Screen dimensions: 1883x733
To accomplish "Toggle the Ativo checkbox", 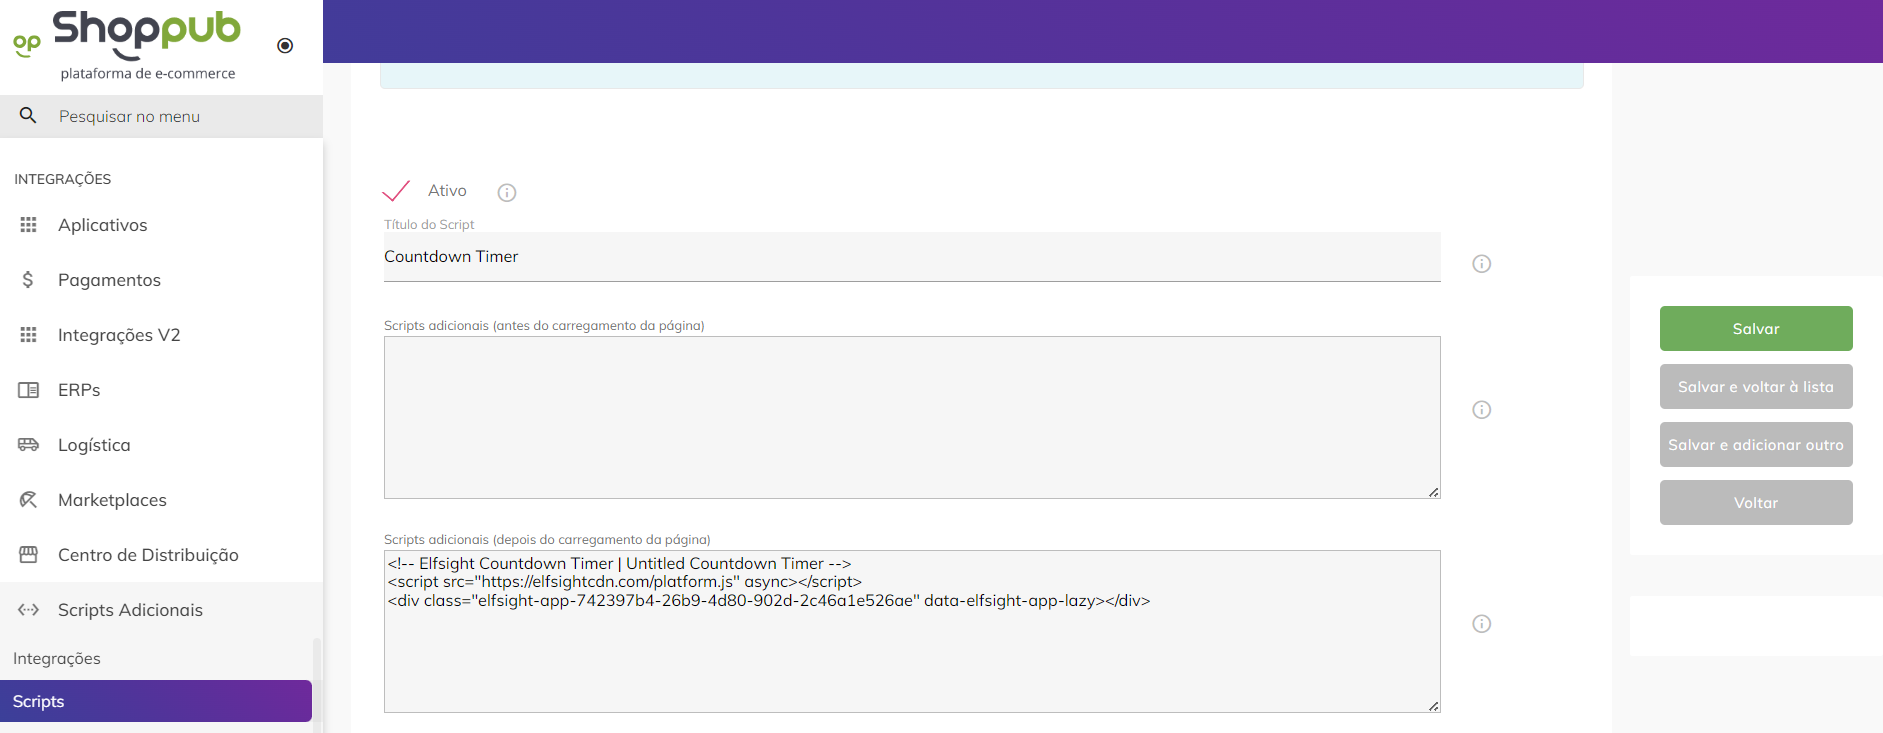I will point(397,191).
